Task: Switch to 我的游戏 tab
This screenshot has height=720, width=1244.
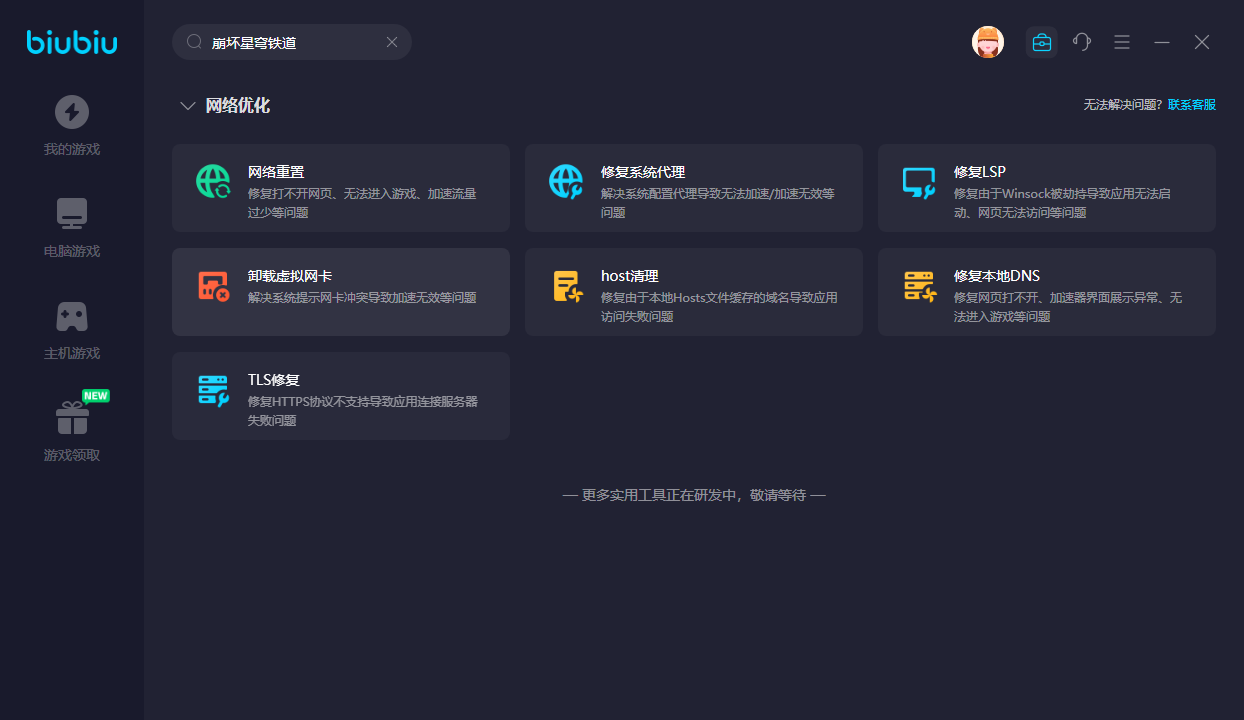Action: tap(72, 126)
